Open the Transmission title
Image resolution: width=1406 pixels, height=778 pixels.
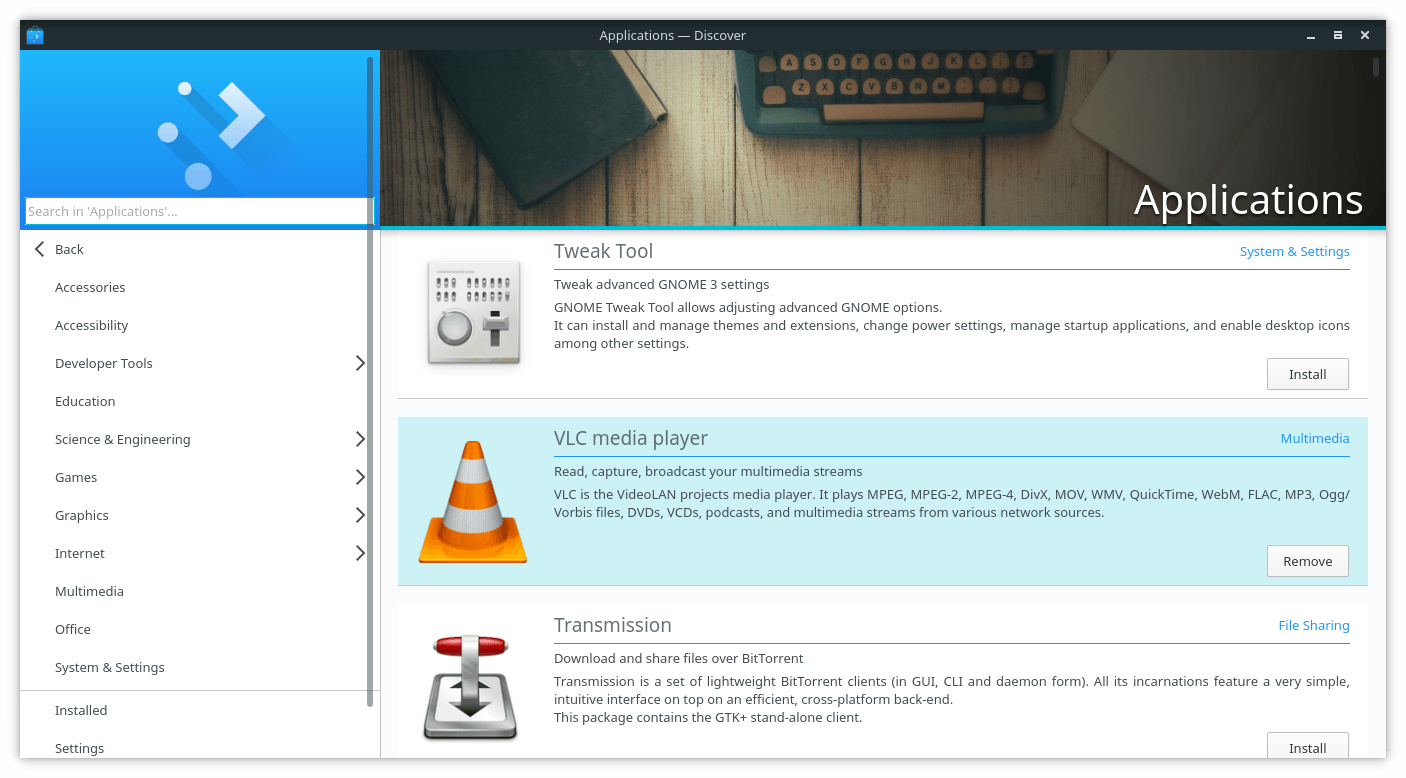coord(613,625)
